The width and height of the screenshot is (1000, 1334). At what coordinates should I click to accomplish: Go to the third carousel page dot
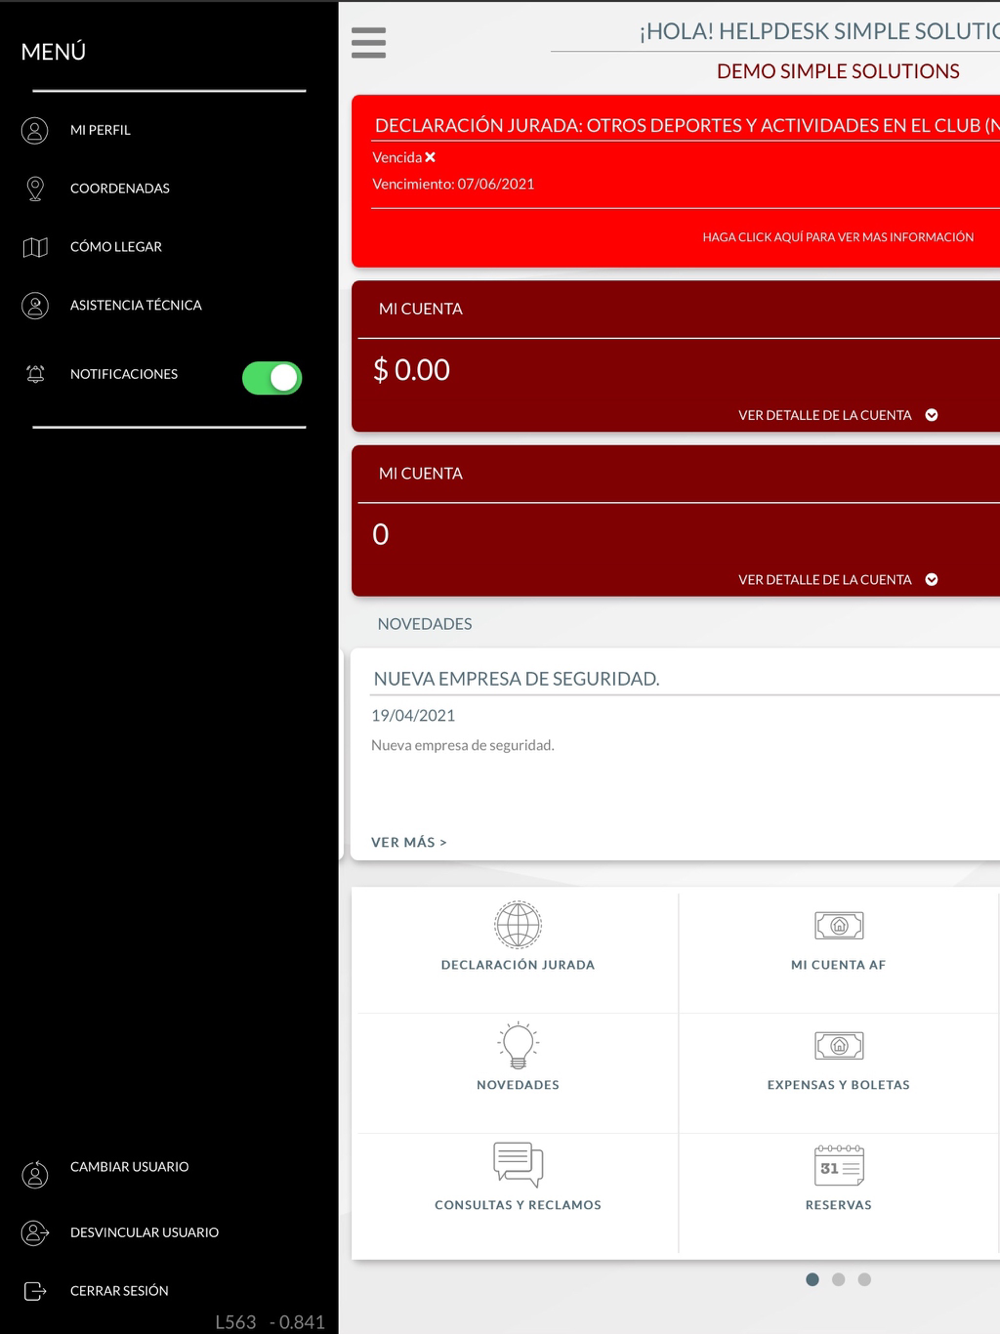pyautogui.click(x=864, y=1279)
